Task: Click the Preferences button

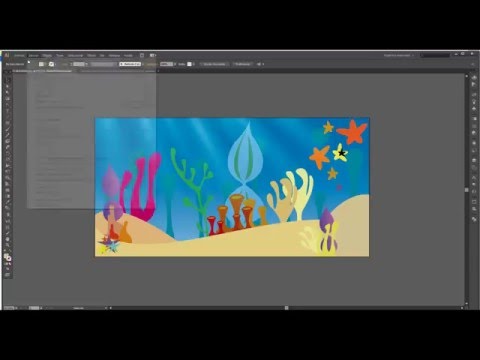Action: [243, 64]
